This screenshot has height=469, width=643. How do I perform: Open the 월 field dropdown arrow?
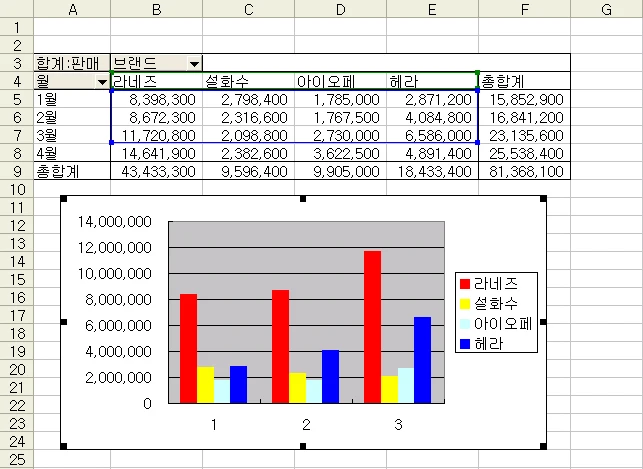coord(103,82)
